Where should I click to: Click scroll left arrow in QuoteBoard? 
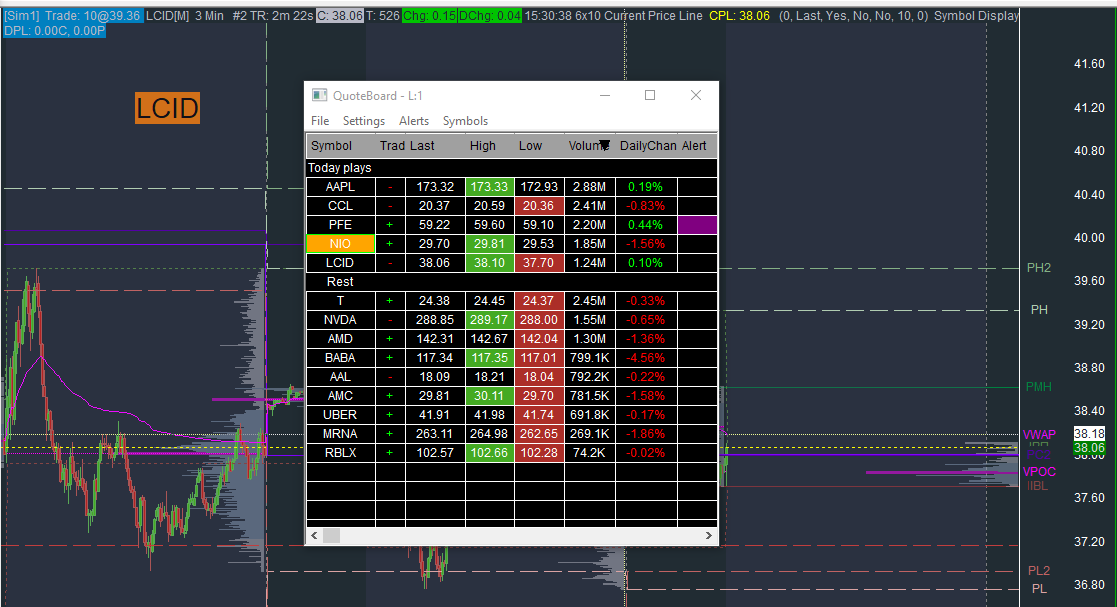point(315,535)
